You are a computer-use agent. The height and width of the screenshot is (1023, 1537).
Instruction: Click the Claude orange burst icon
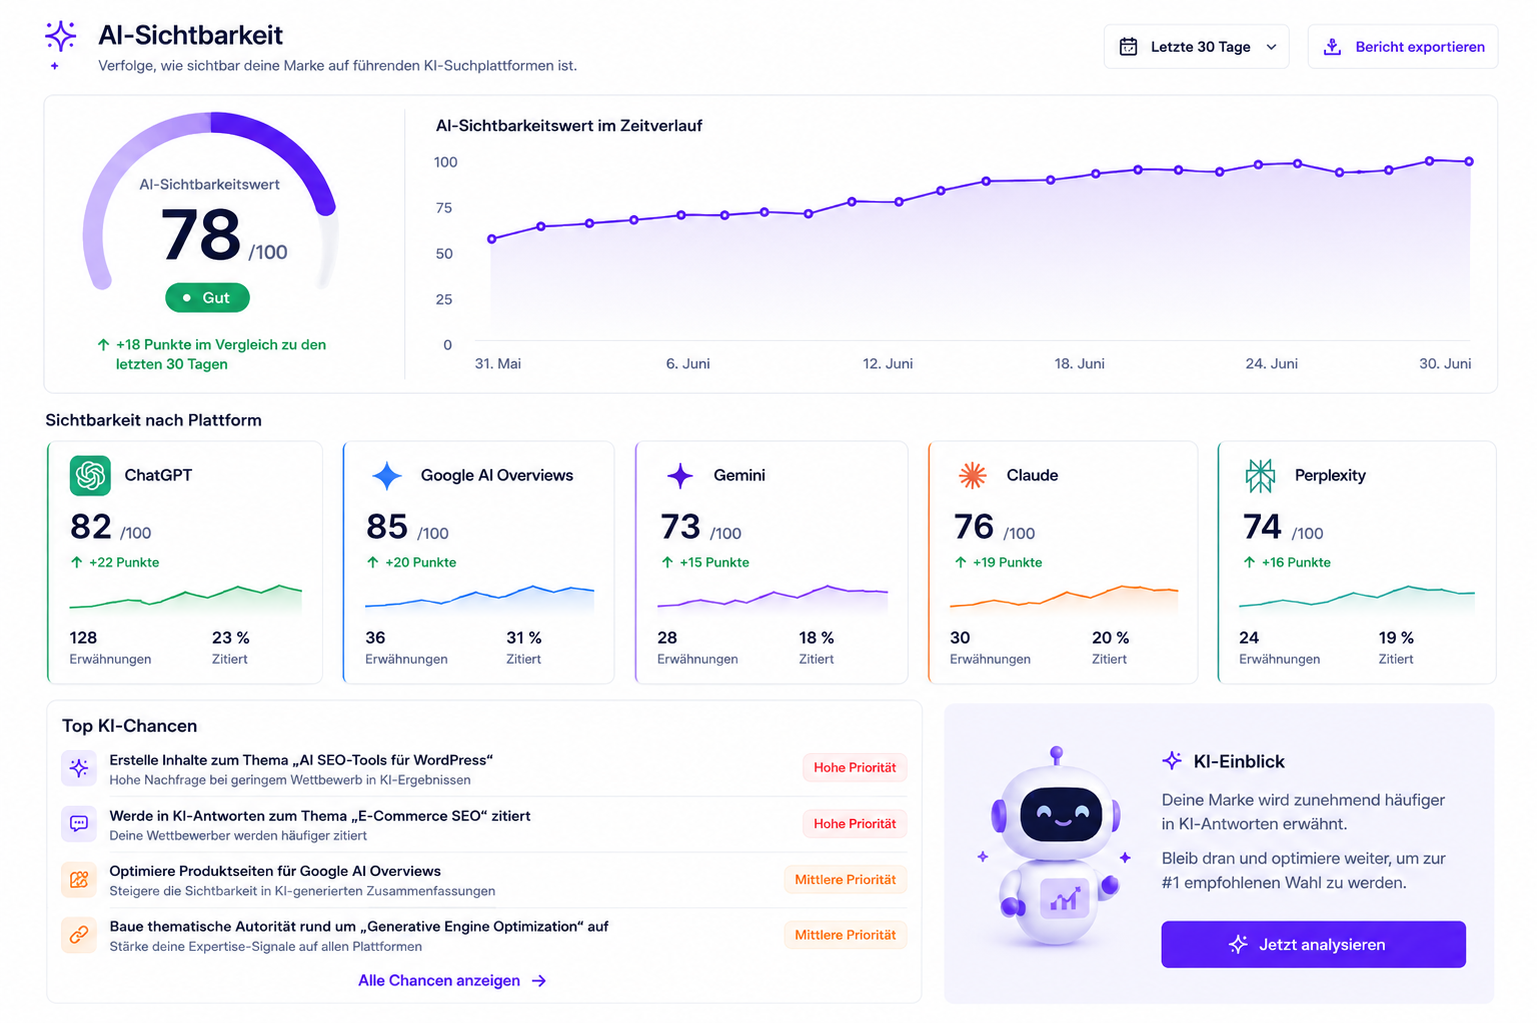(972, 475)
